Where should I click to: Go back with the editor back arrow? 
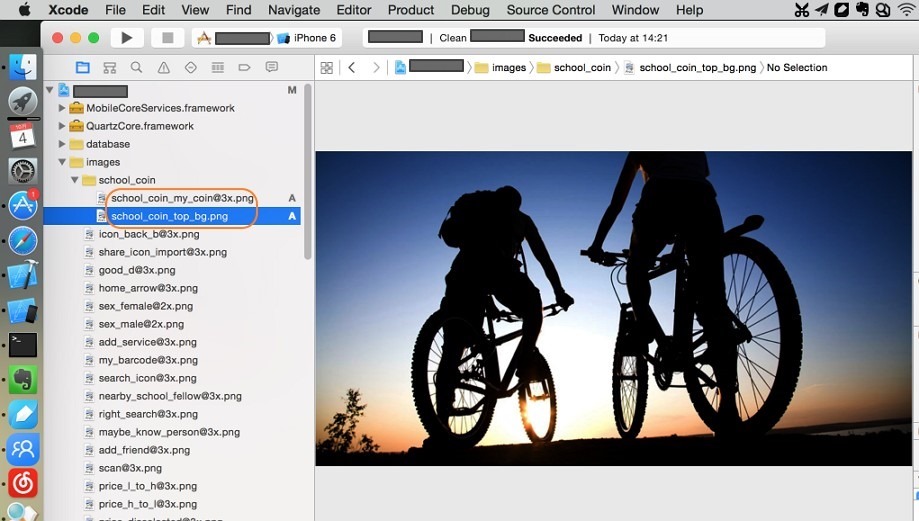point(352,68)
